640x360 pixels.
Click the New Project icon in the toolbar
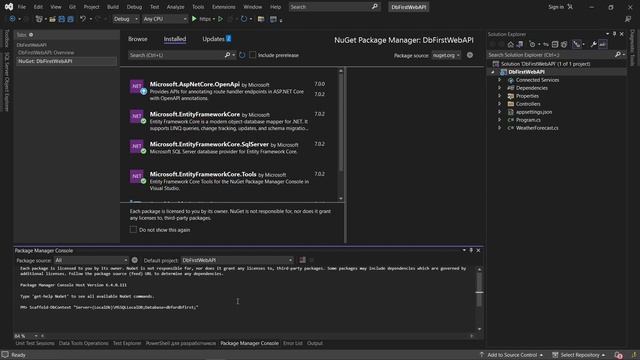coord(39,19)
